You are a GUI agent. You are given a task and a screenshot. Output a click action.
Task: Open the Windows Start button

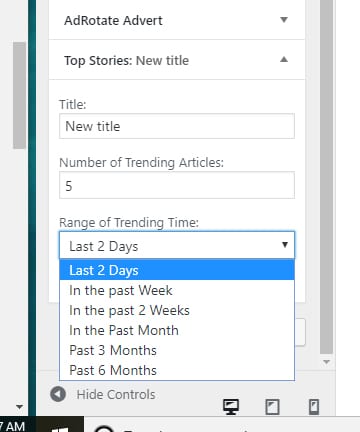(x=60, y=428)
